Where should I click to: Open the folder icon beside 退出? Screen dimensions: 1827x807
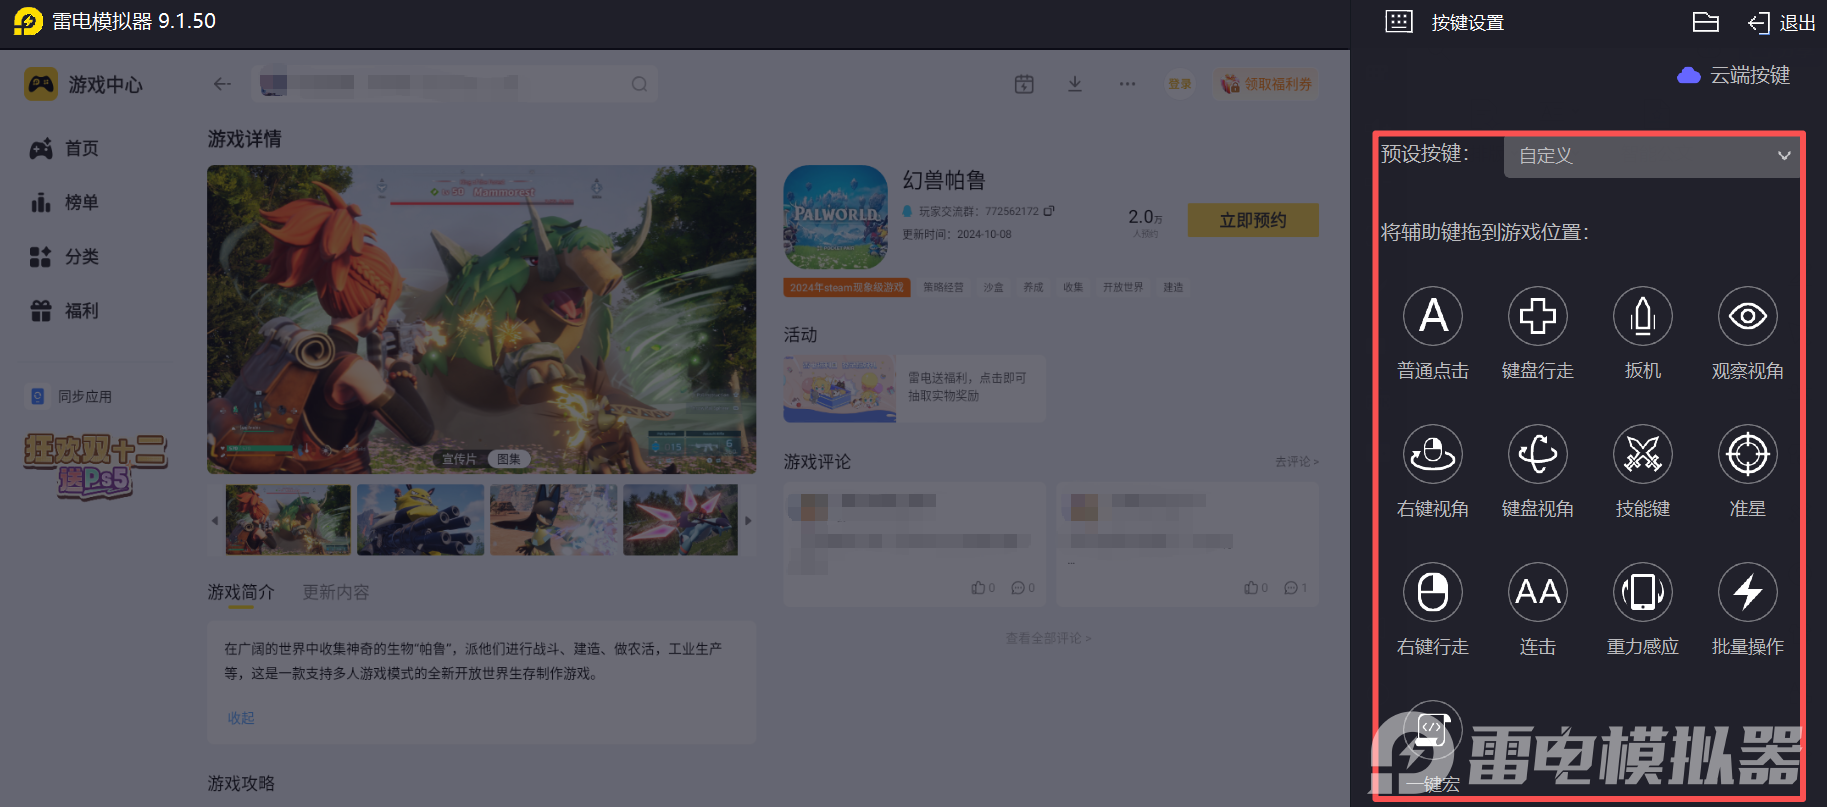pyautogui.click(x=1705, y=23)
